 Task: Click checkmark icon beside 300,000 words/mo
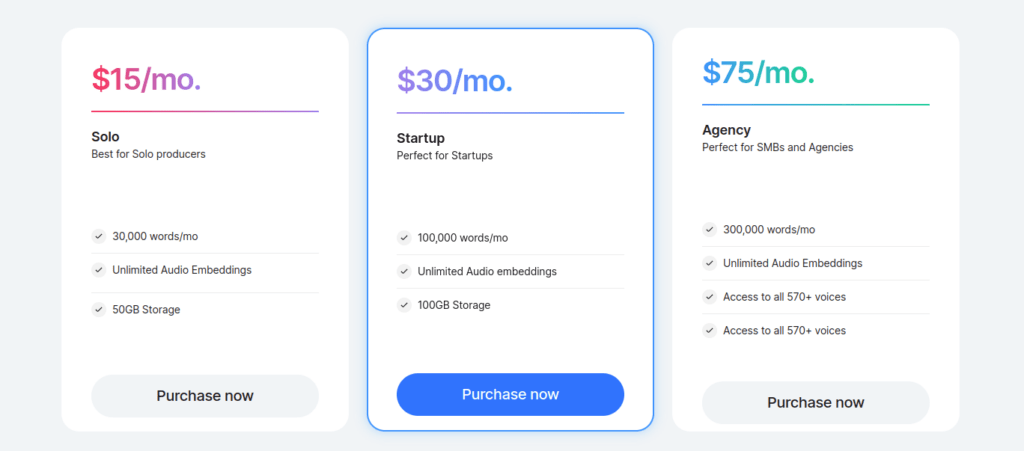tap(709, 230)
